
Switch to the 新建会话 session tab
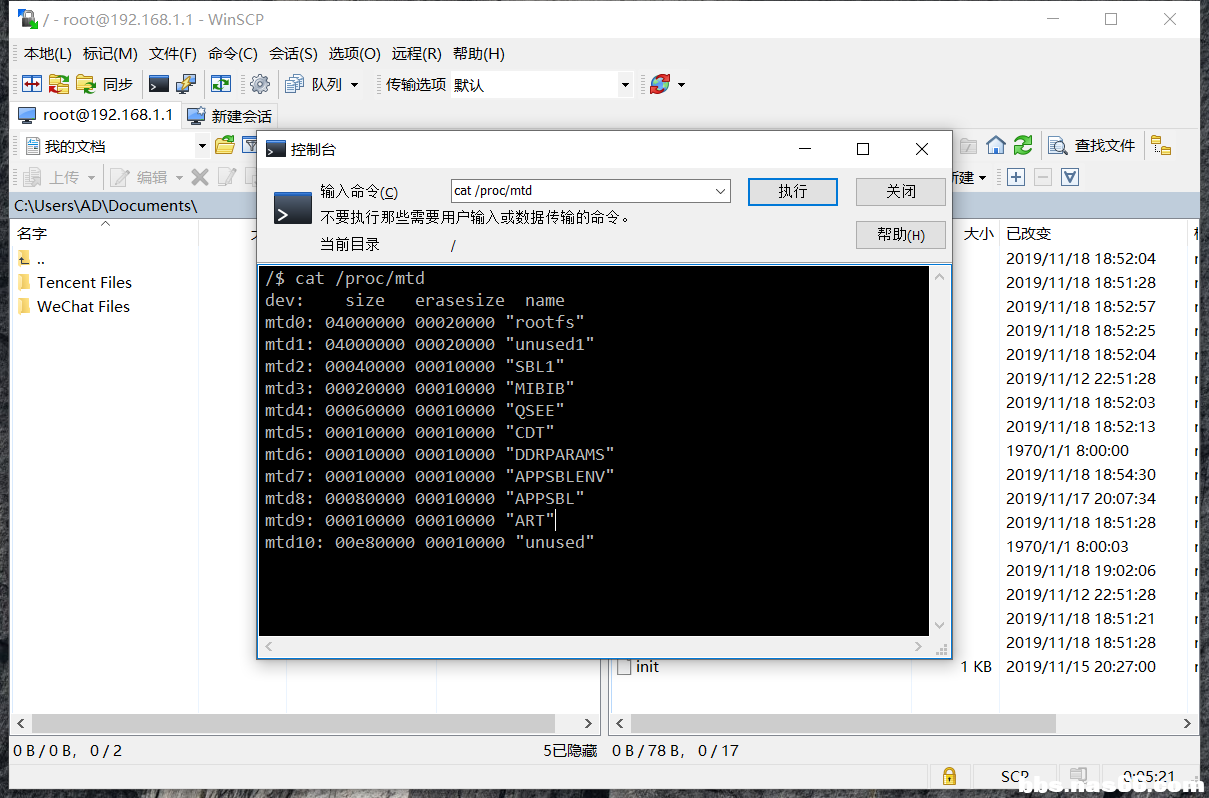tap(232, 115)
